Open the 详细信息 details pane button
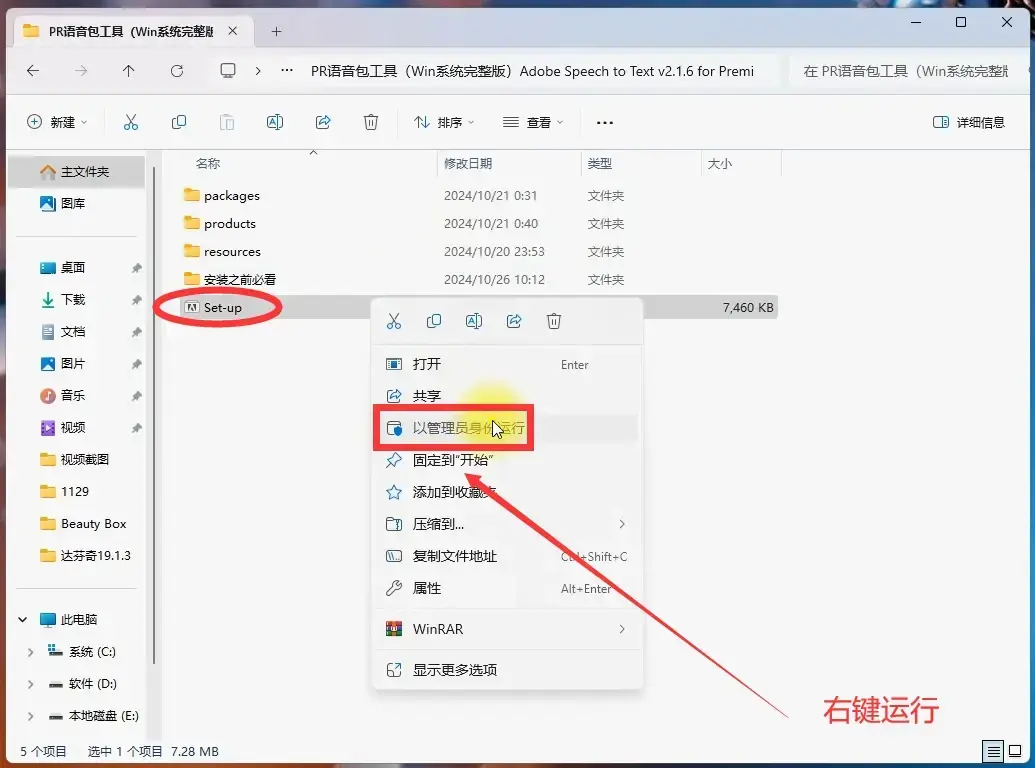The width and height of the screenshot is (1035, 768). [967, 121]
